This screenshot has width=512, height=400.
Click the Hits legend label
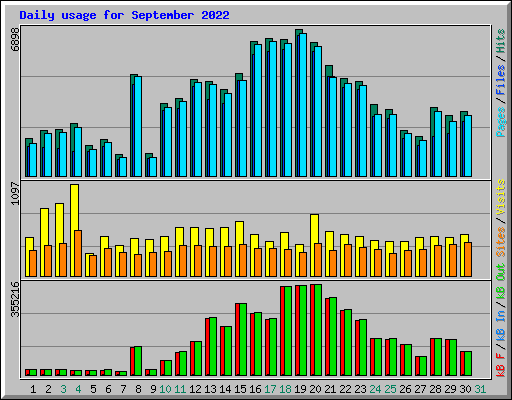coord(500,41)
